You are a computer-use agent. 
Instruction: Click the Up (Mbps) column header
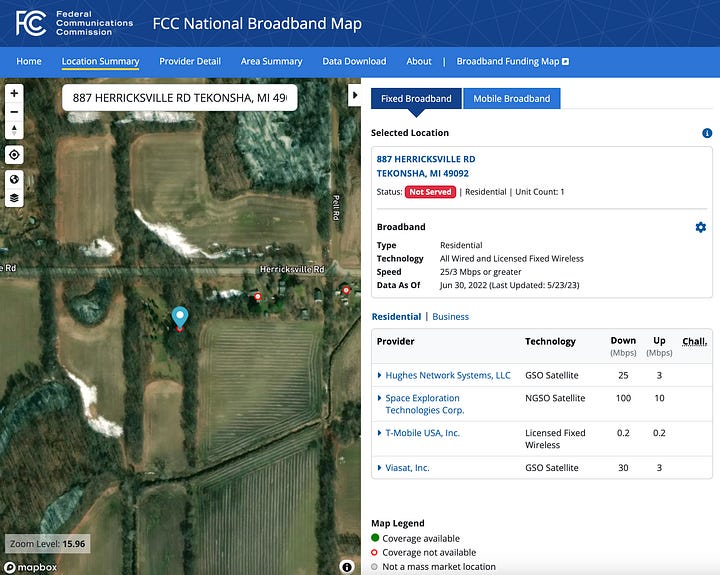(659, 346)
